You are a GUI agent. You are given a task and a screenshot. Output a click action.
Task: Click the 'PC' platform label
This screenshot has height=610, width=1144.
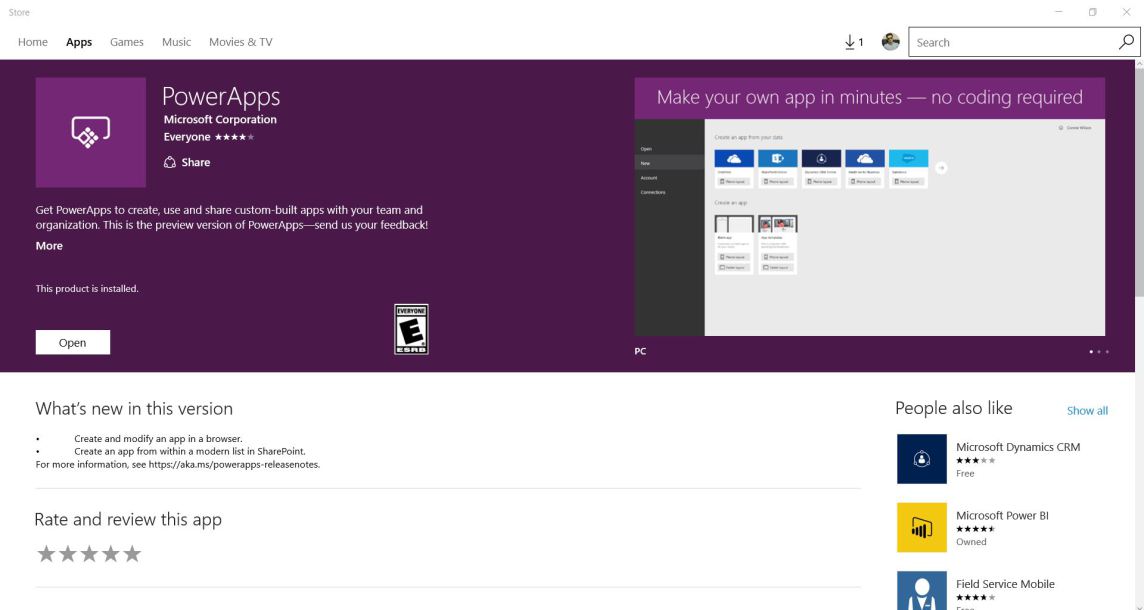pyautogui.click(x=640, y=352)
